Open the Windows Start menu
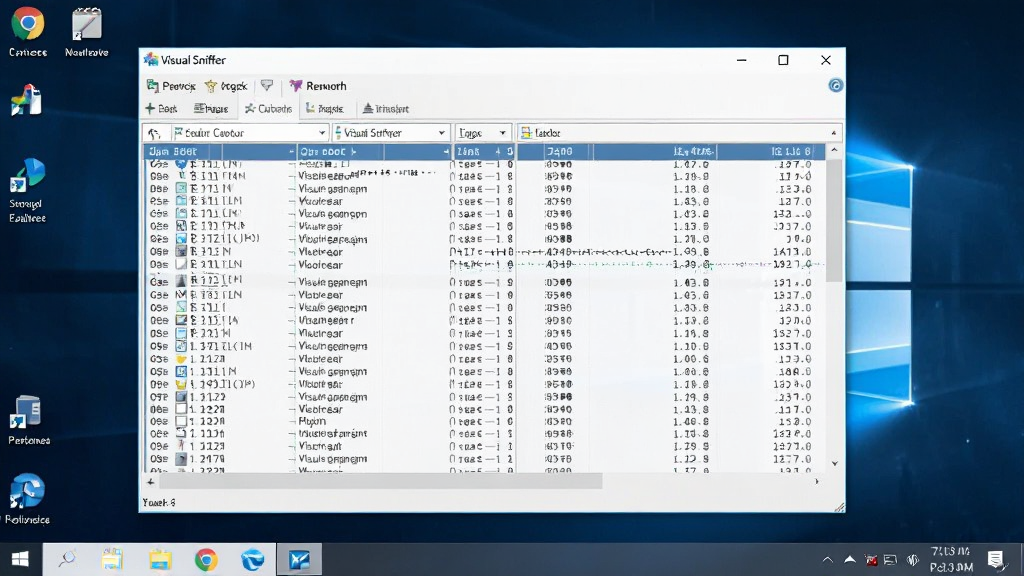Viewport: 1024px width, 576px height. tap(20, 560)
